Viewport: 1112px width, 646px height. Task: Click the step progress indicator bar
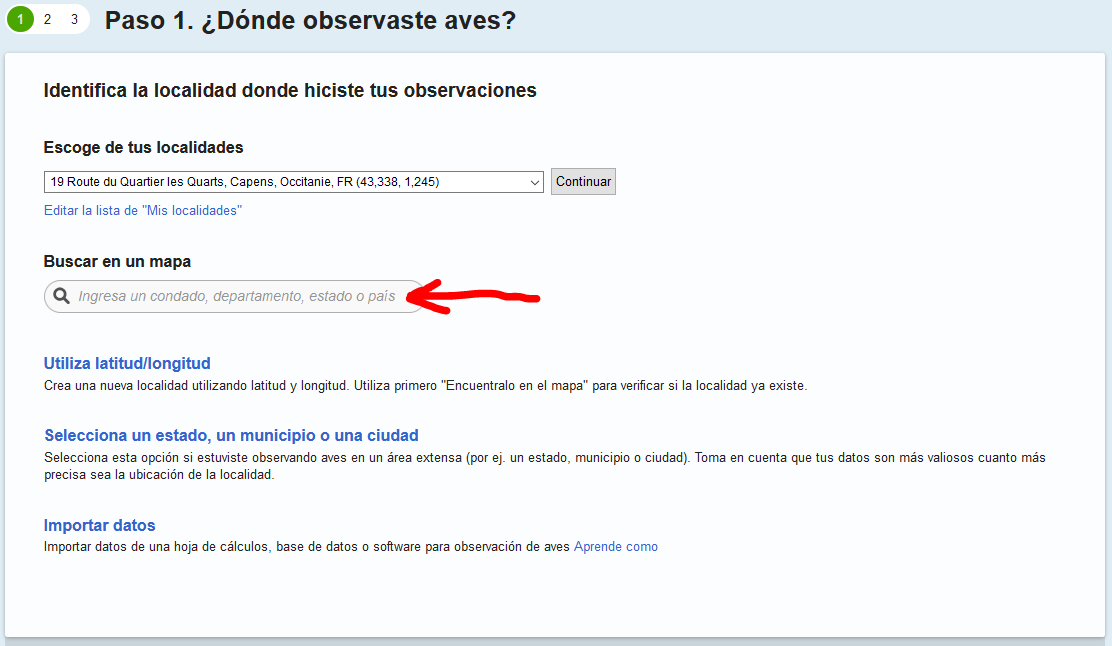pyautogui.click(x=46, y=19)
